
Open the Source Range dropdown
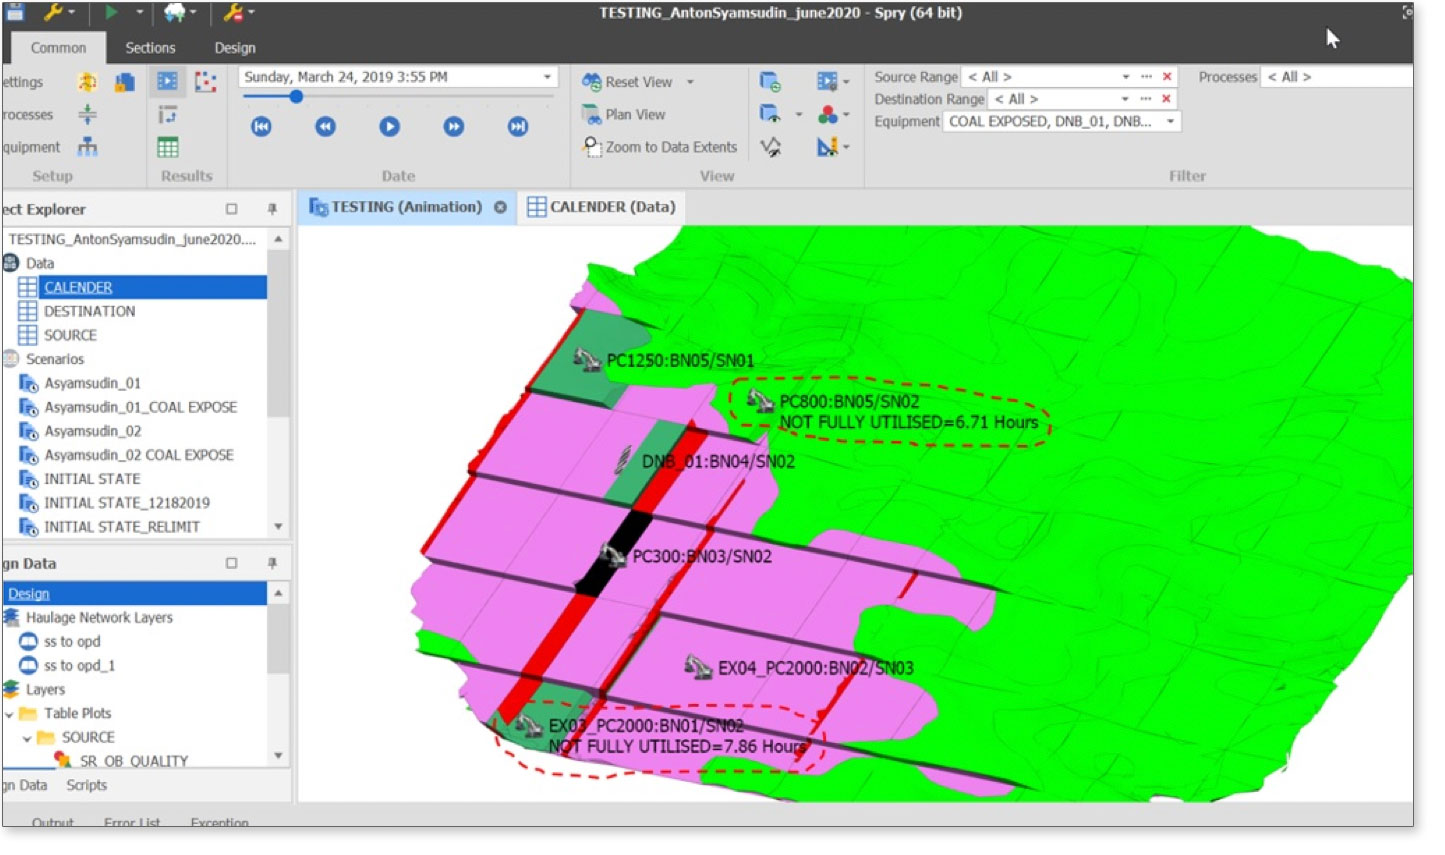click(x=1126, y=77)
